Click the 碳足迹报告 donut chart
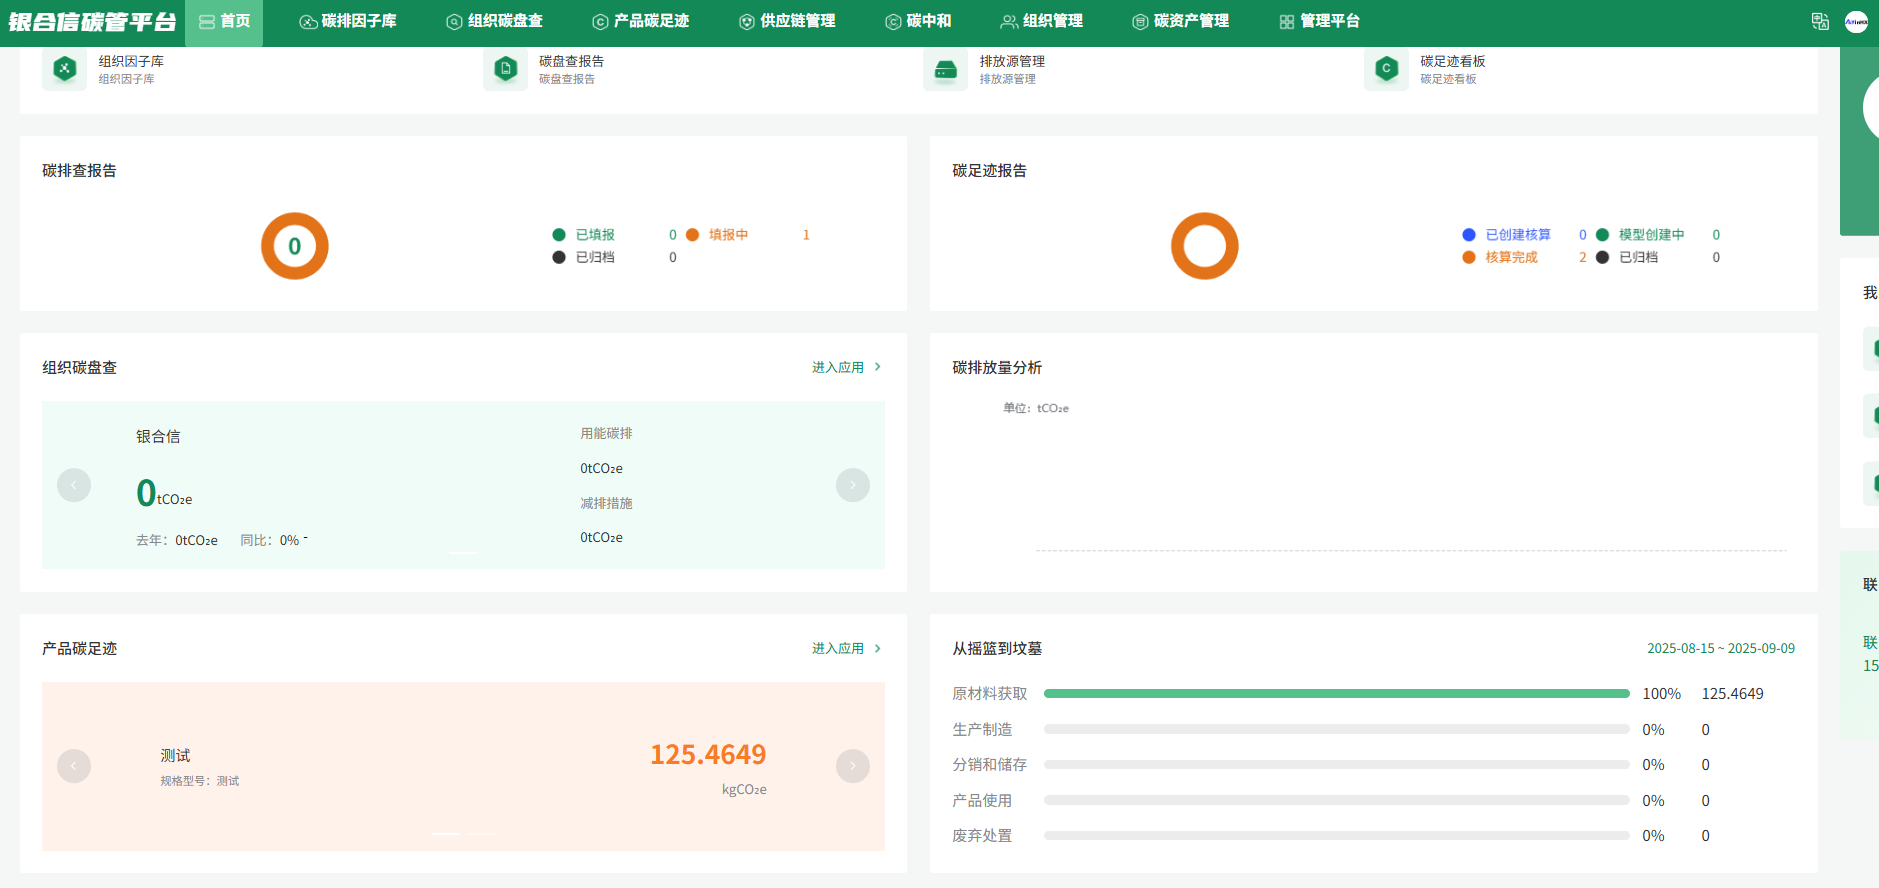This screenshot has width=1879, height=888. click(x=1204, y=246)
